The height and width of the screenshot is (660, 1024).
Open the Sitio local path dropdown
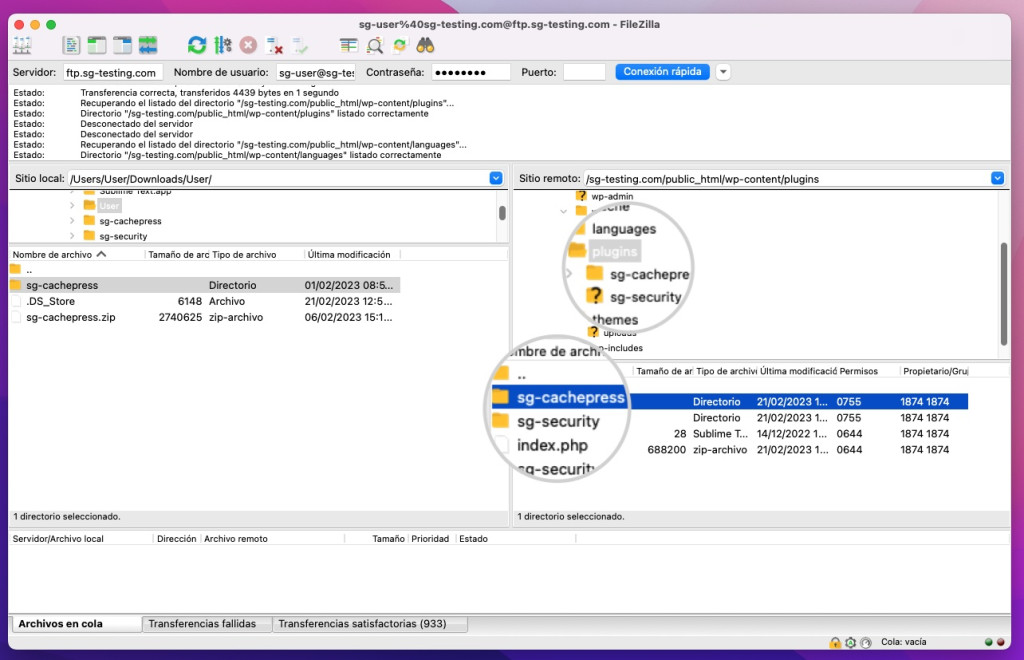pos(496,178)
